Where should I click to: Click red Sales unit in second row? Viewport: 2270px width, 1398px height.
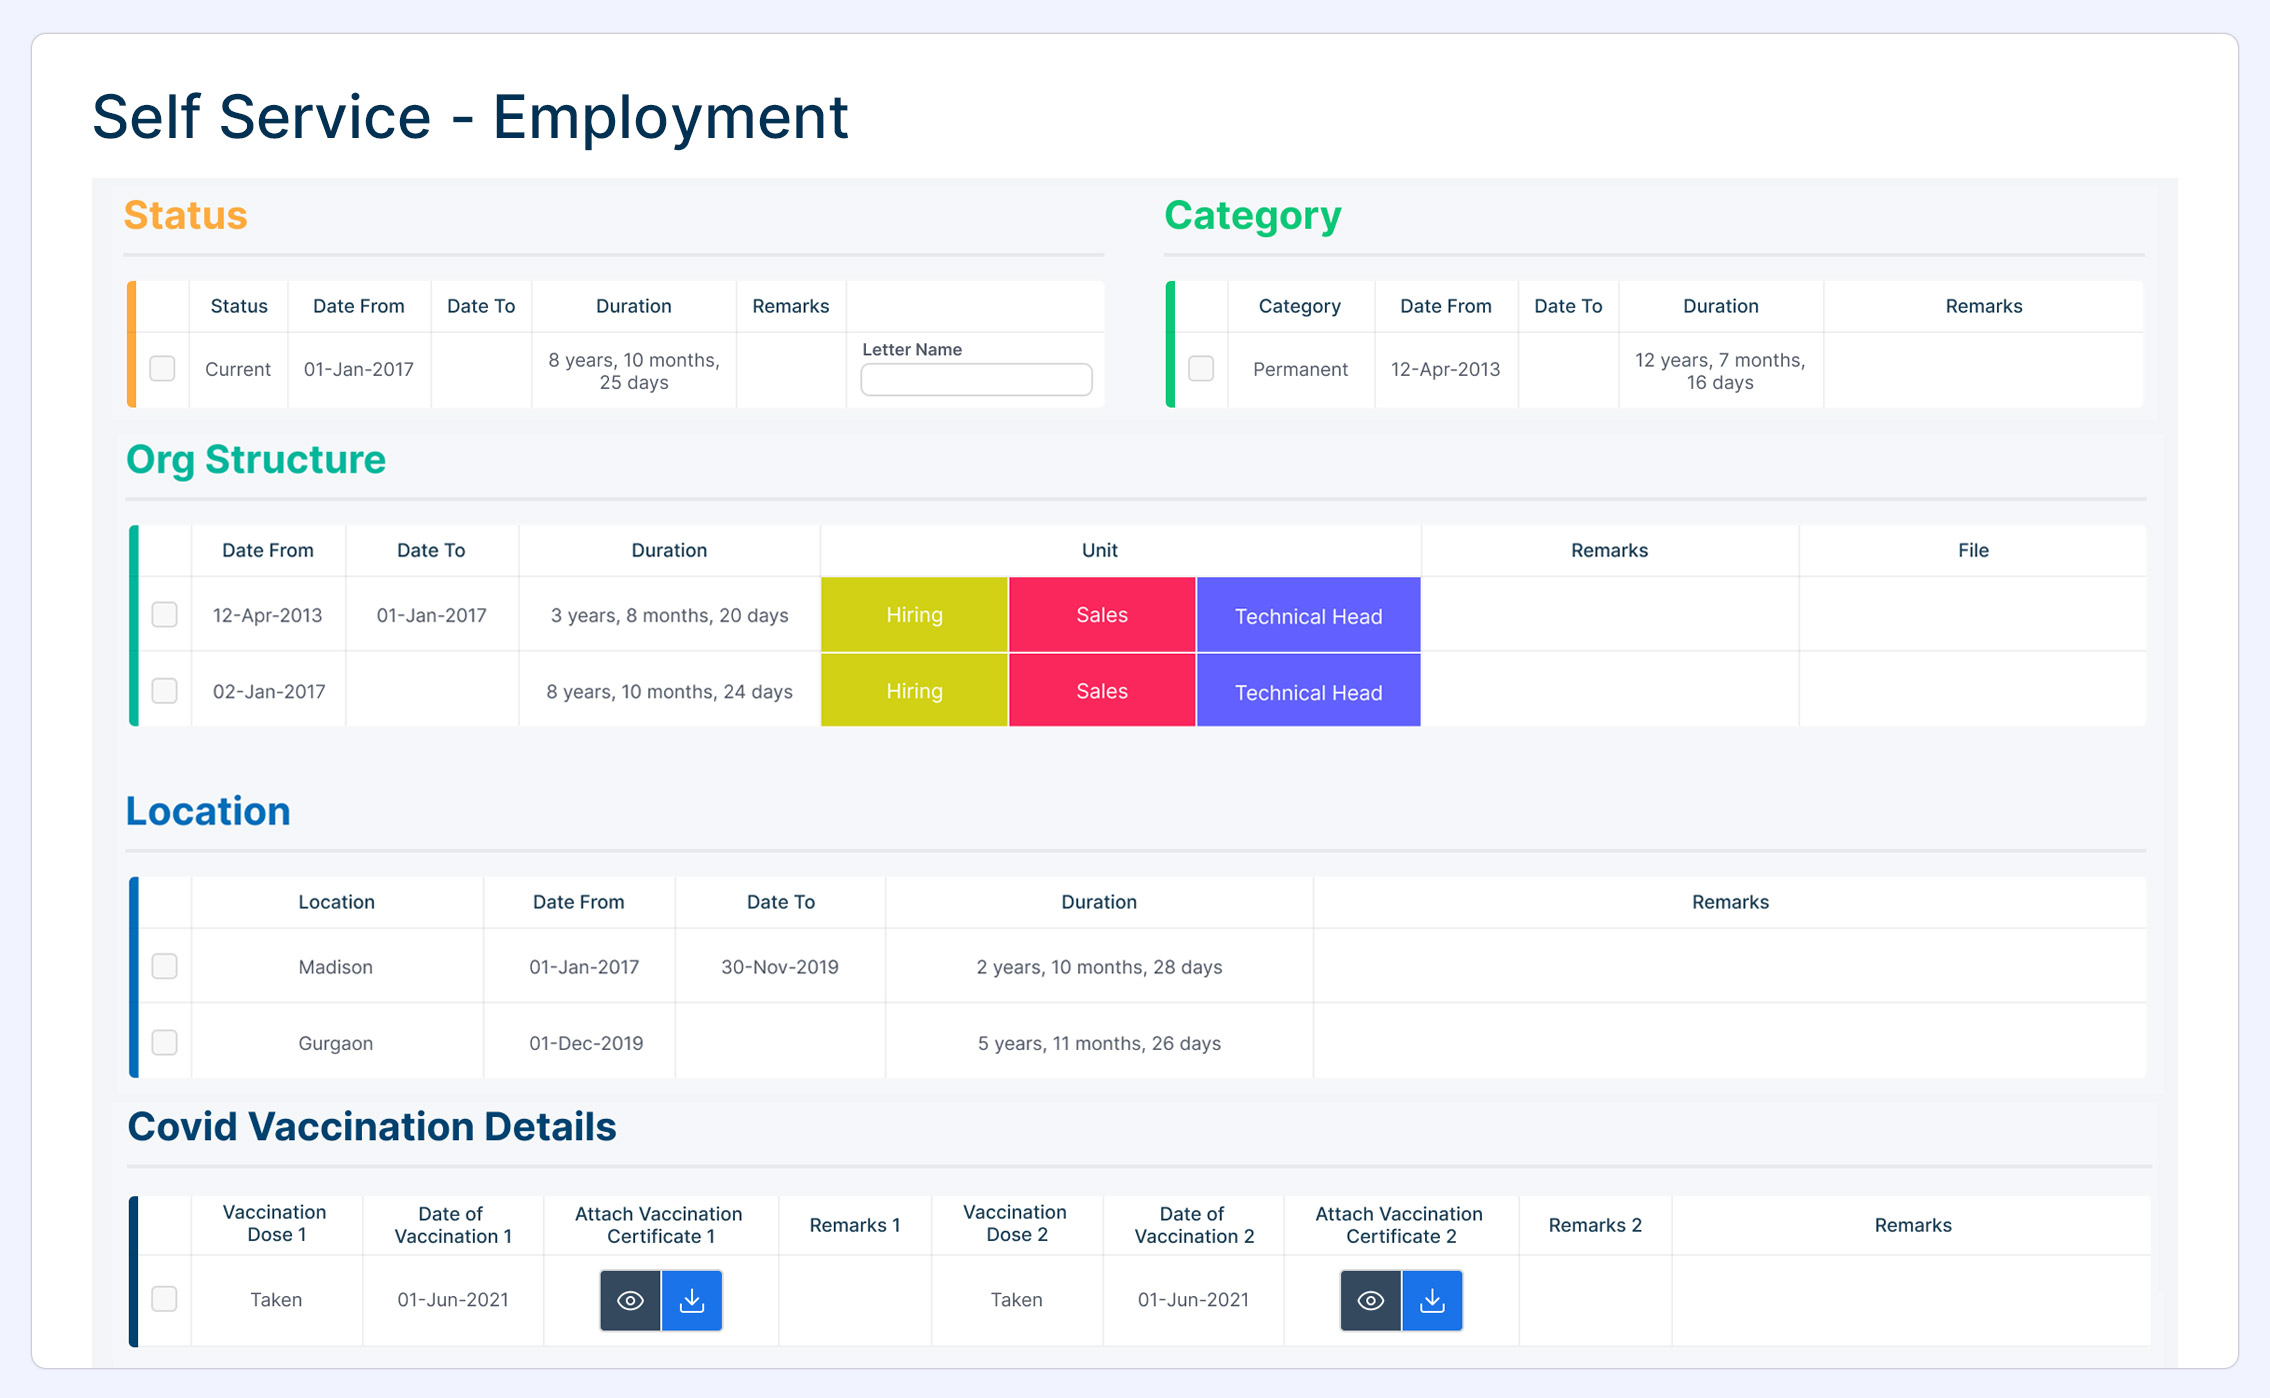click(x=1101, y=691)
